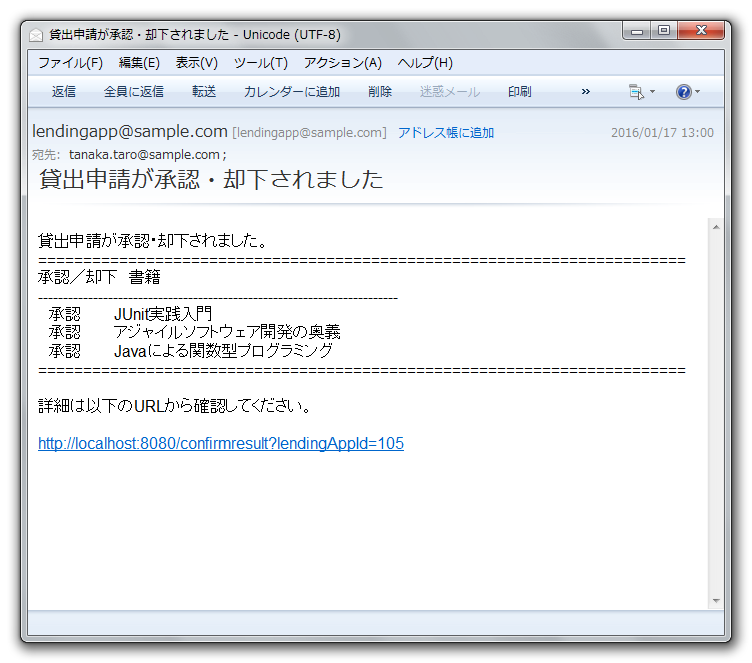The height and width of the screenshot is (663, 752).
Task: Forward the message with 転送
Action: tap(204, 92)
